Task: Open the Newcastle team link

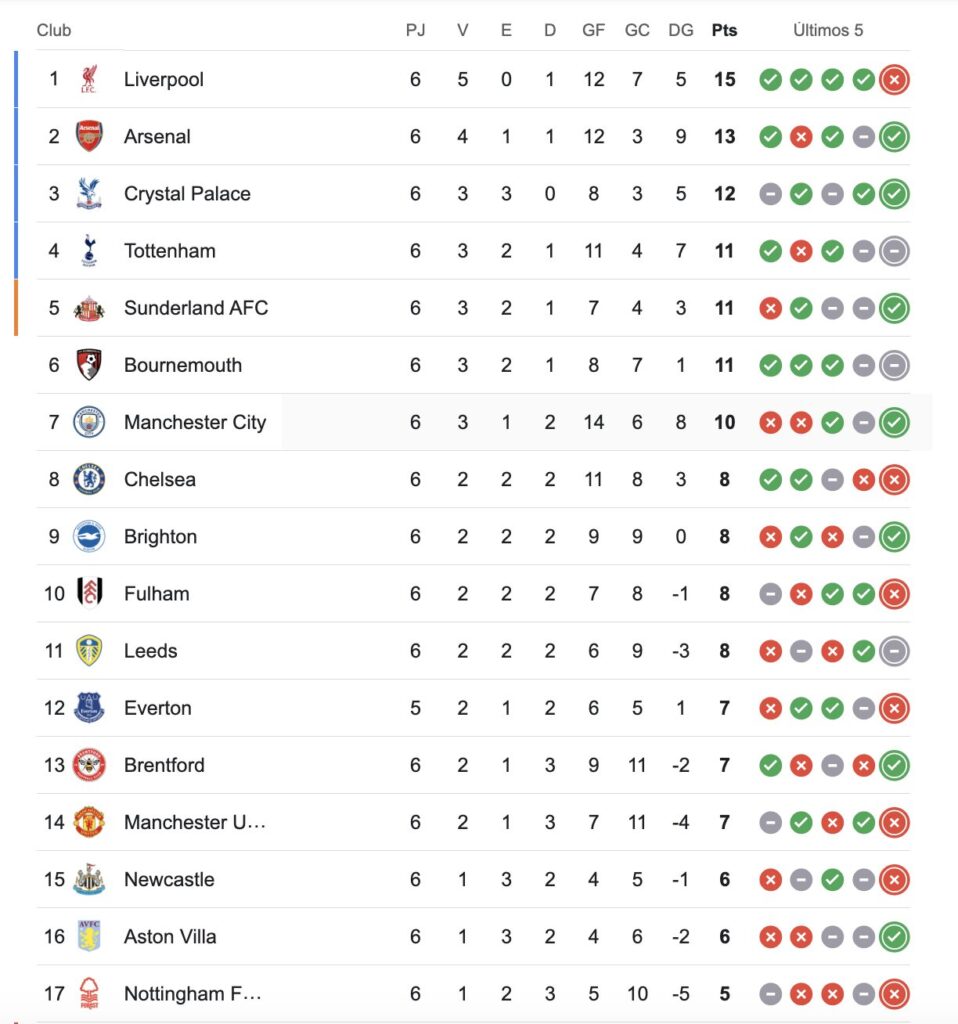Action: coord(169,880)
